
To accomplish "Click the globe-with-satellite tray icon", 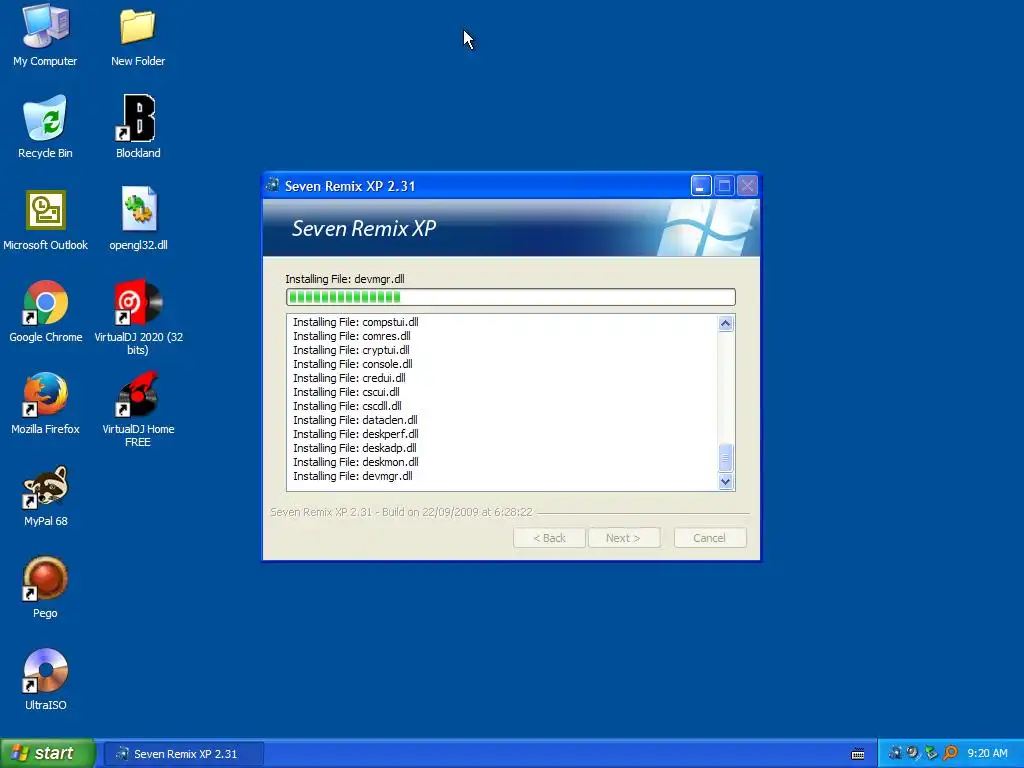I will (x=913, y=753).
